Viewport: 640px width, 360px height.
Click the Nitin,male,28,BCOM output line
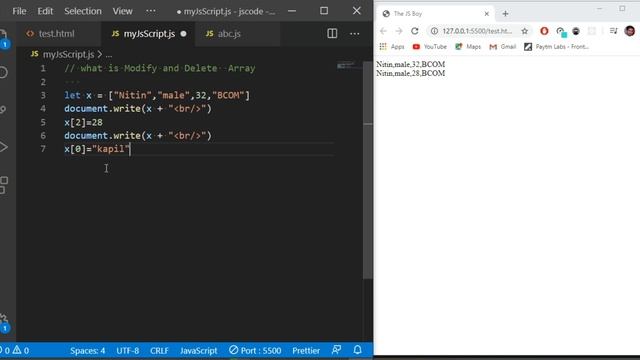pos(411,73)
